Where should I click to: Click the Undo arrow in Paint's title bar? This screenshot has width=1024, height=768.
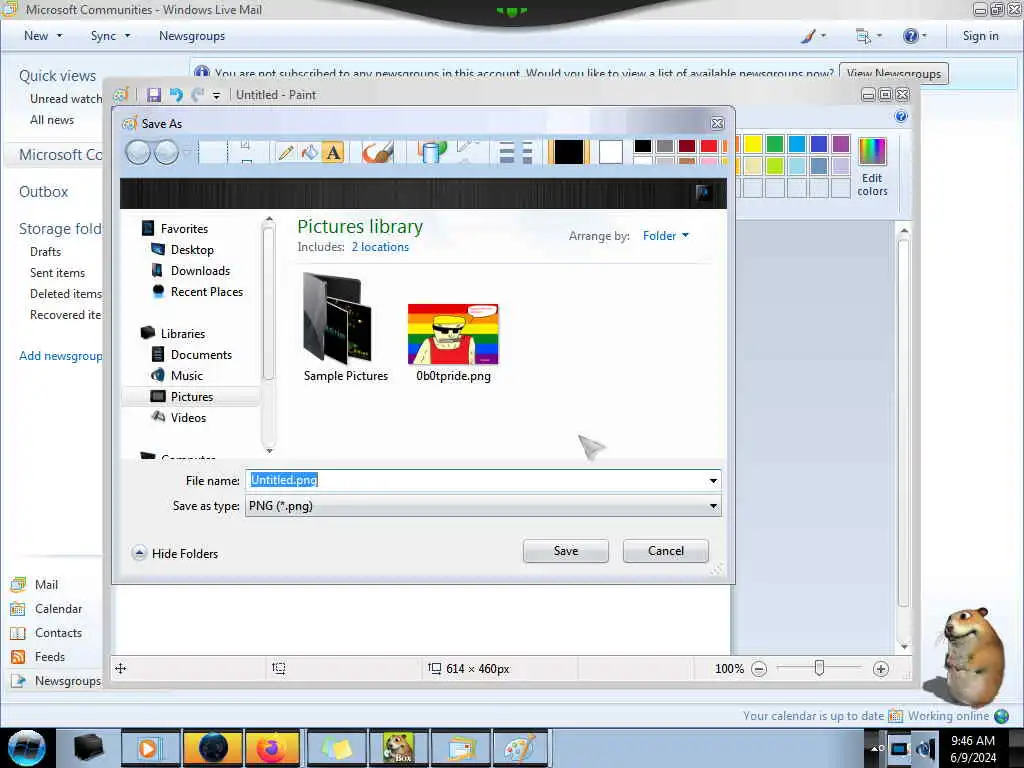[x=176, y=95]
